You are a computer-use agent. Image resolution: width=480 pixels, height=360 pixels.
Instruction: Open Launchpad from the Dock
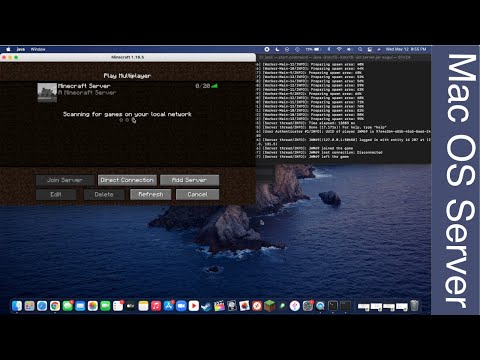click(x=30, y=306)
